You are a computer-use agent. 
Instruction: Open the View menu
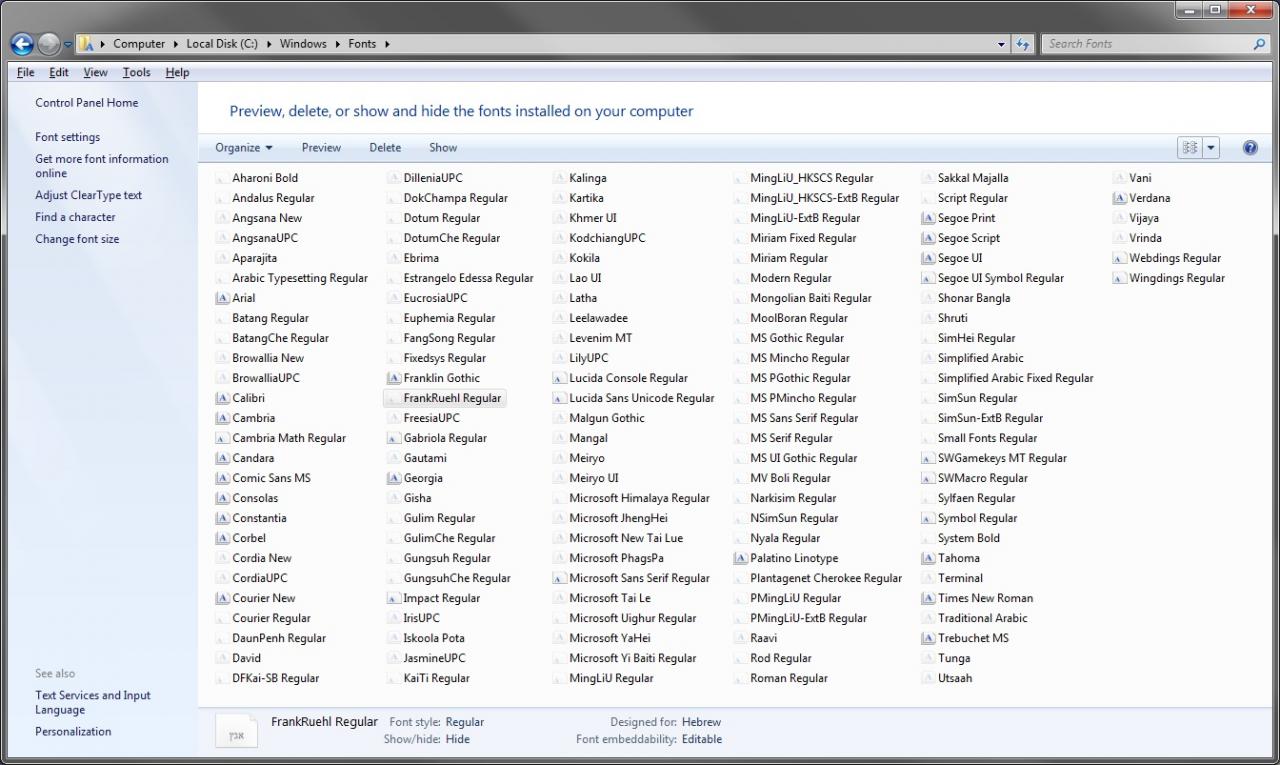[x=96, y=72]
